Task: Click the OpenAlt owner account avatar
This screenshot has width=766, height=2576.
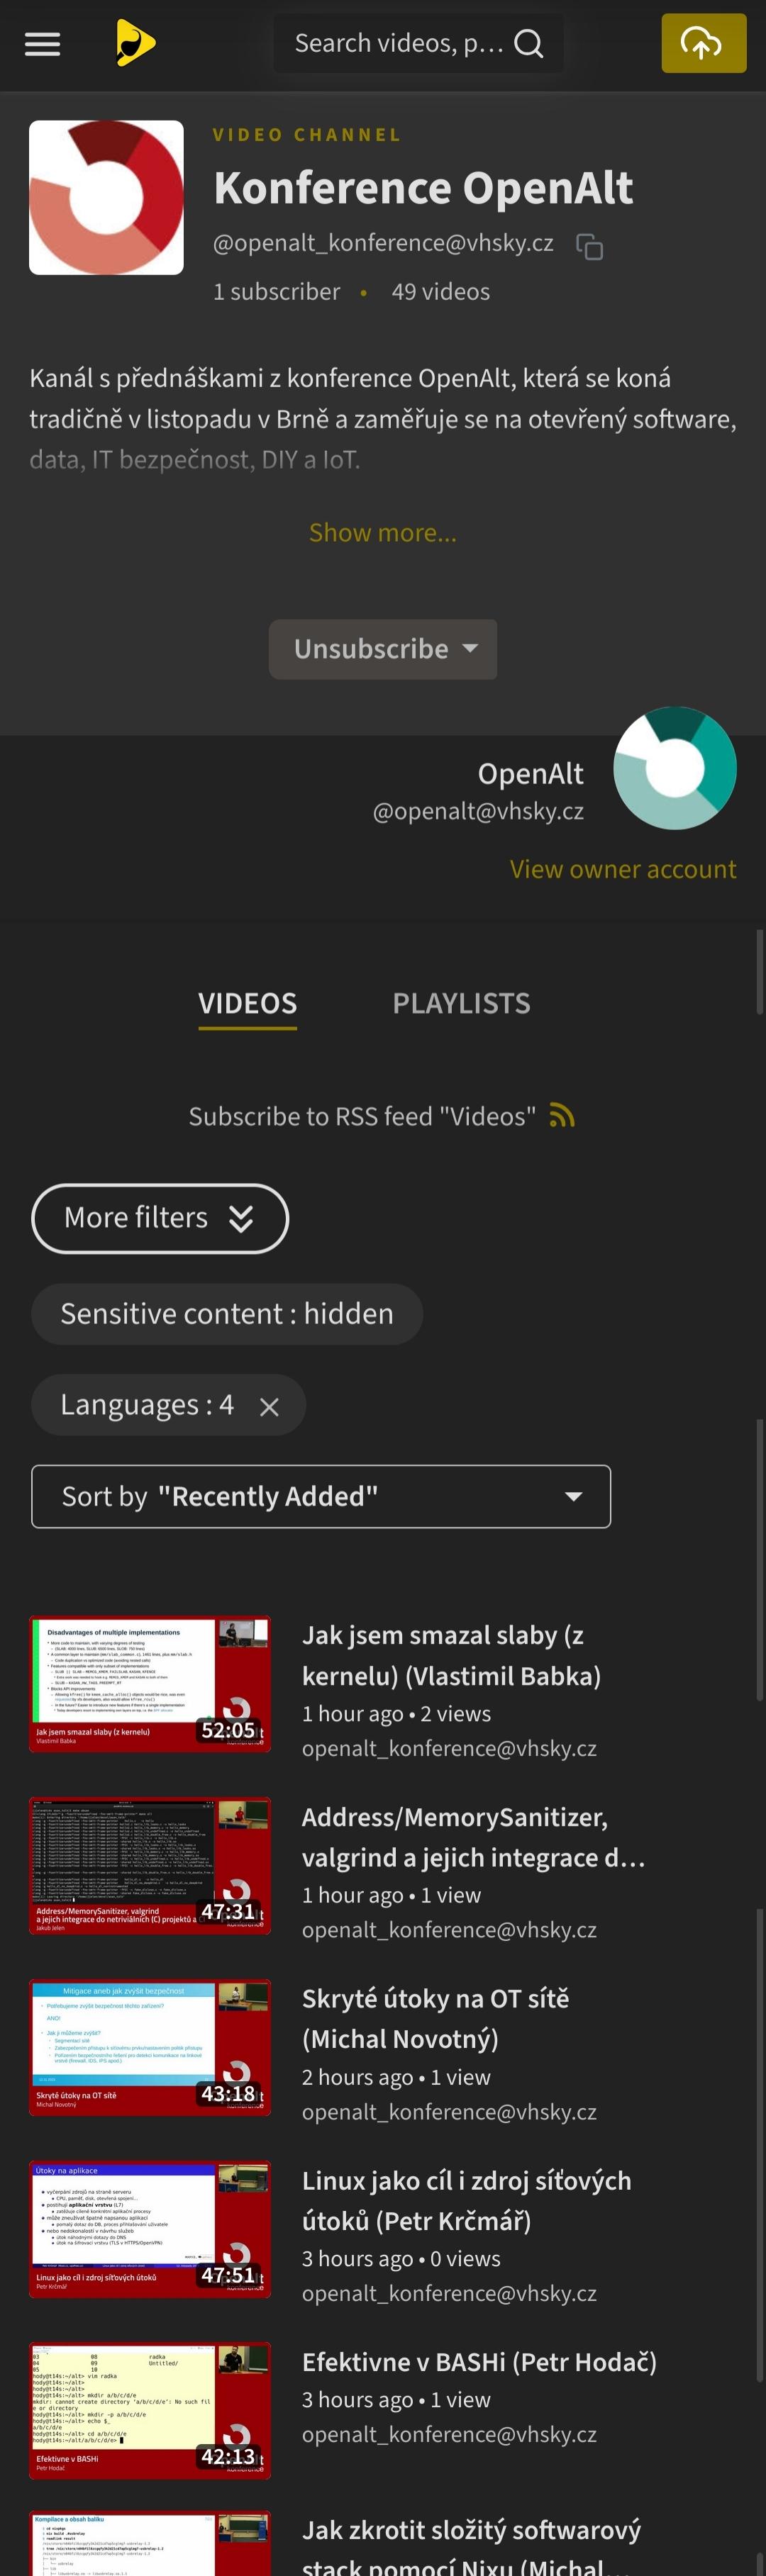Action: (674, 768)
